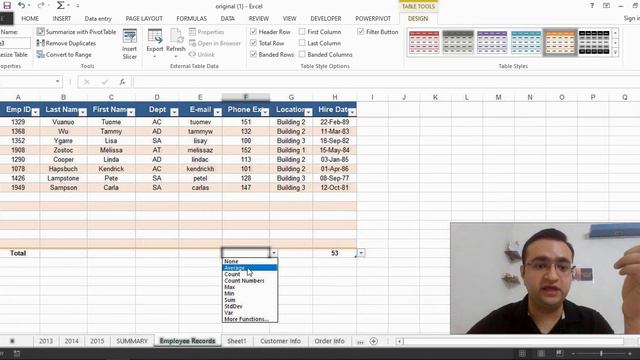The height and width of the screenshot is (360, 640).
Task: Open the Help question mark icon
Action: point(592,6)
